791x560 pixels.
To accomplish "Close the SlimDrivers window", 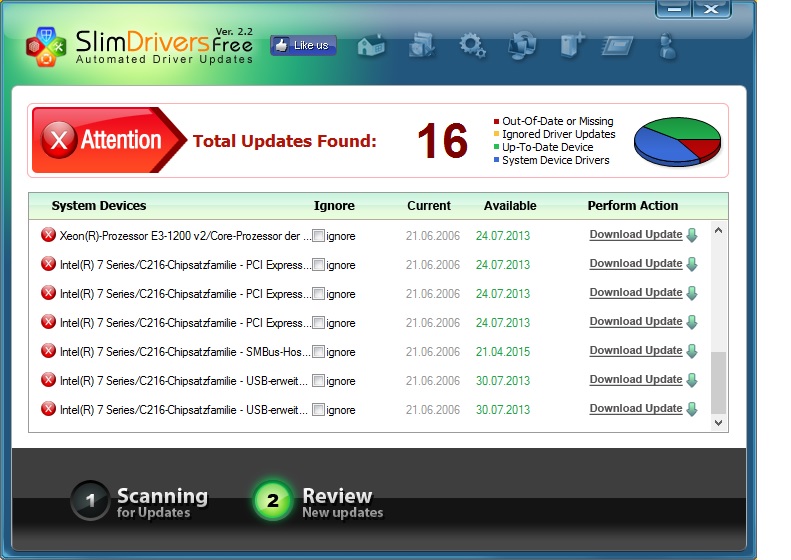I will [x=712, y=9].
